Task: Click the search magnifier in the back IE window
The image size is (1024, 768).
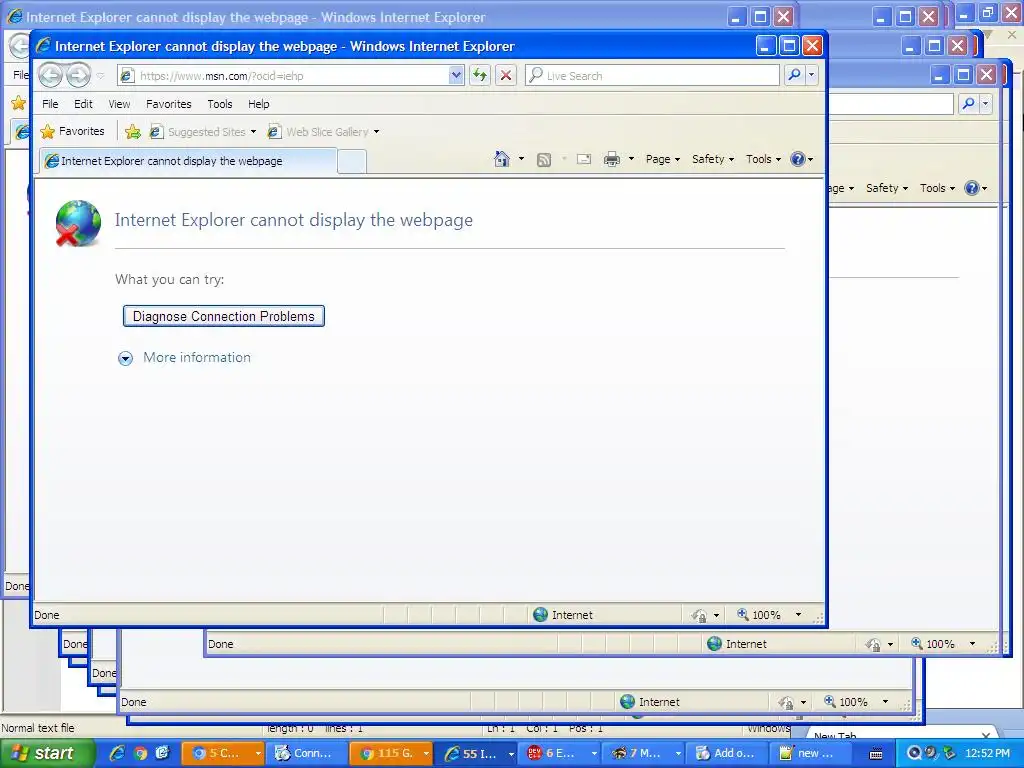Action: (968, 103)
